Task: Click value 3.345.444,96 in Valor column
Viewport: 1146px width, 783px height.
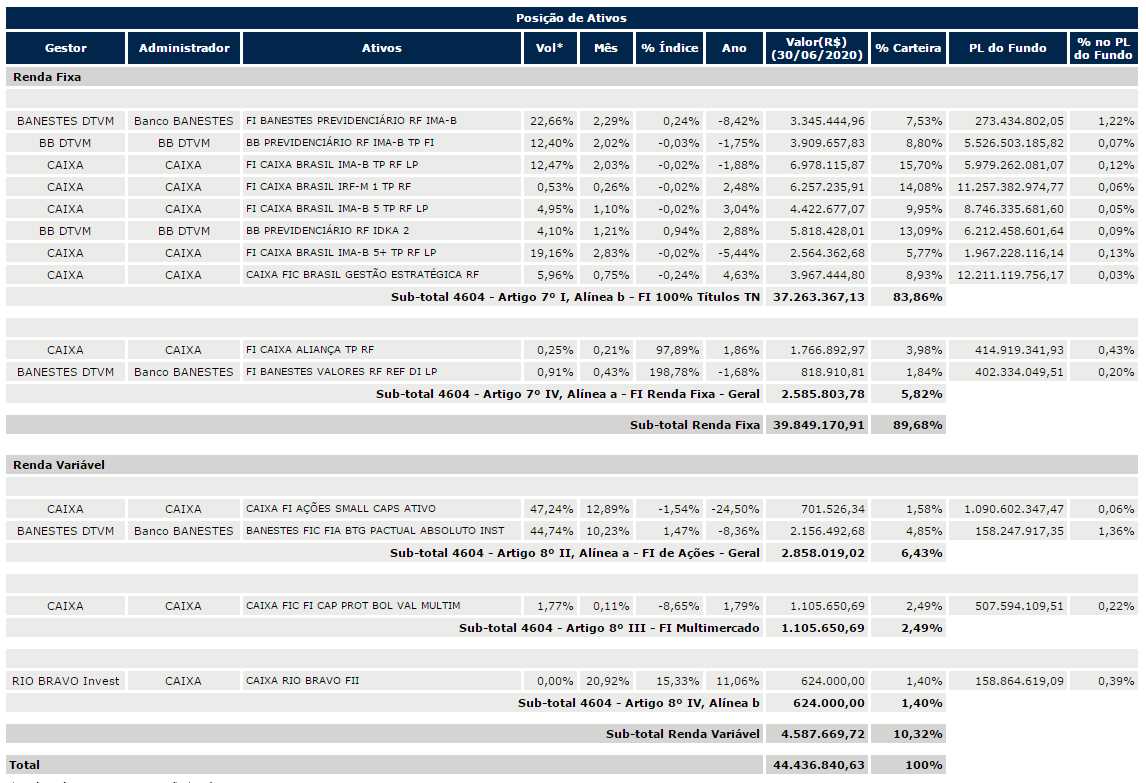Action: [x=827, y=121]
